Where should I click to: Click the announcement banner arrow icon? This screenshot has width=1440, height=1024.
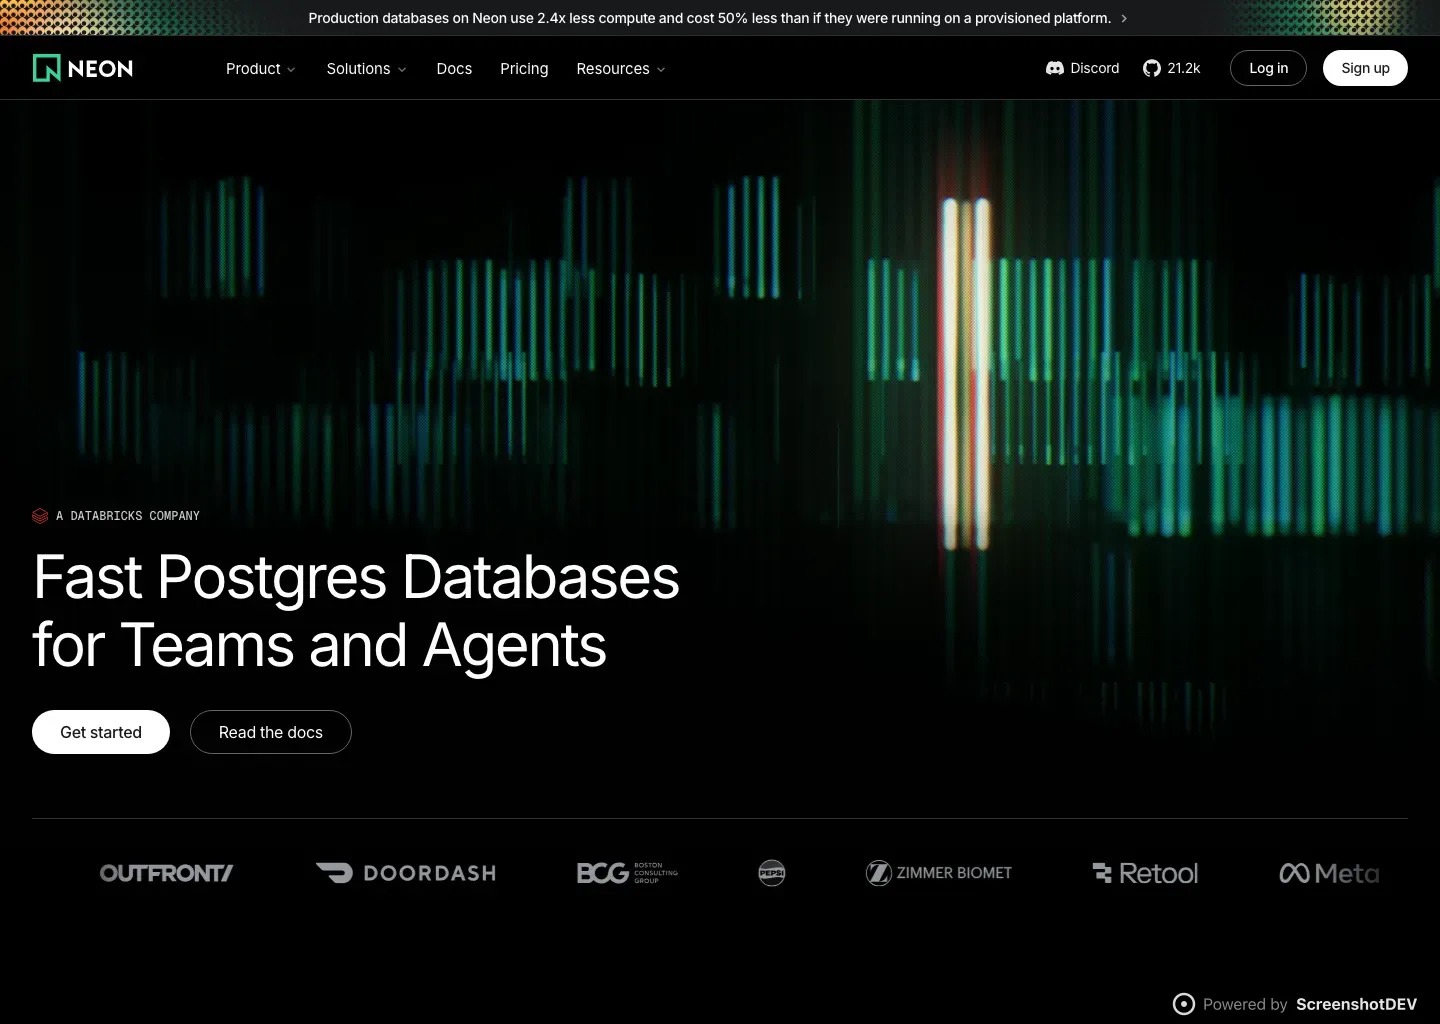1124,18
